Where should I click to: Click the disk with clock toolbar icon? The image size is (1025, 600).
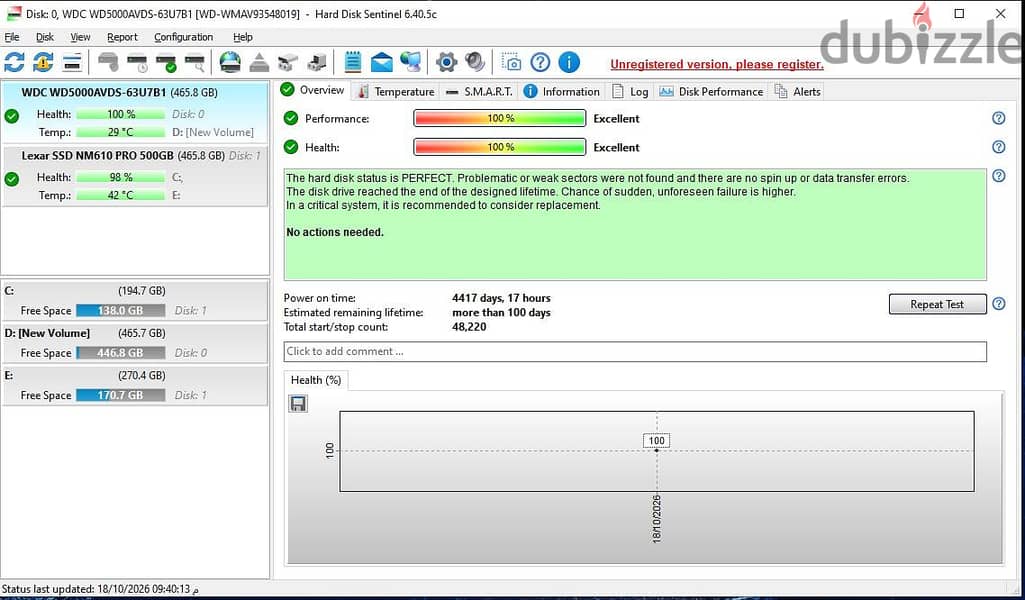pyautogui.click(x=138, y=63)
